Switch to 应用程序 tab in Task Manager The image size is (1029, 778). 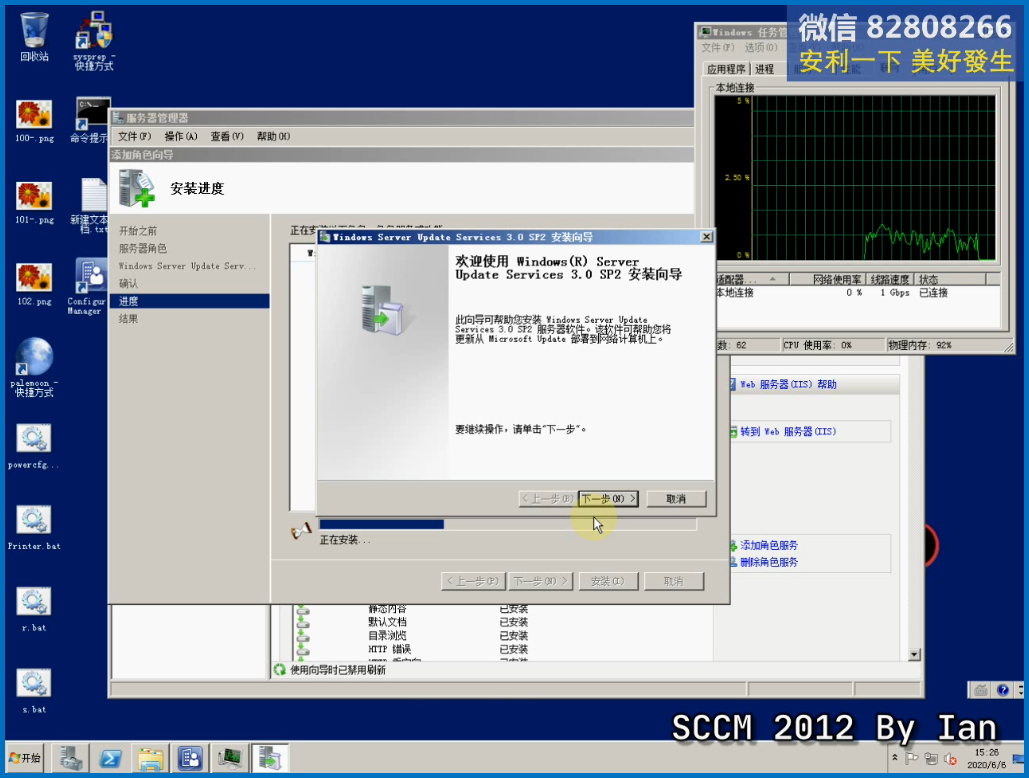(x=726, y=69)
